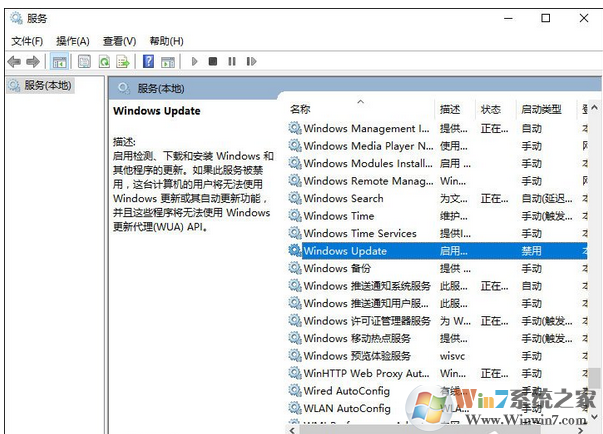This screenshot has height=434, width=603.
Task: Click the Refresh toolbar icon
Action: pos(104,62)
